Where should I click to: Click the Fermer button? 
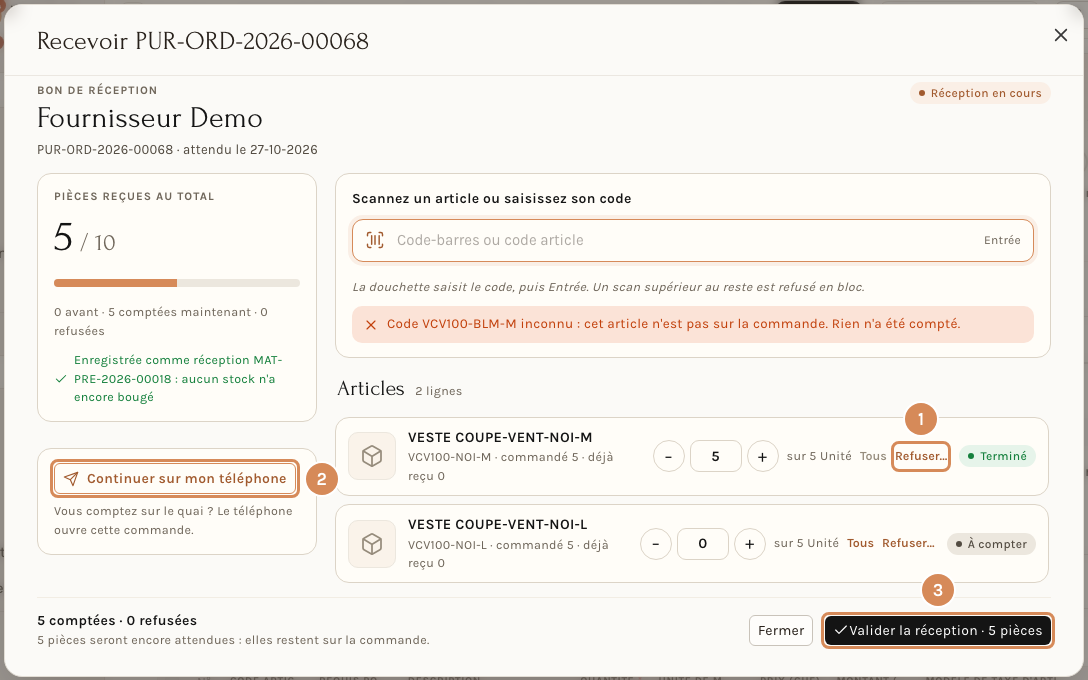pyautogui.click(x=781, y=631)
